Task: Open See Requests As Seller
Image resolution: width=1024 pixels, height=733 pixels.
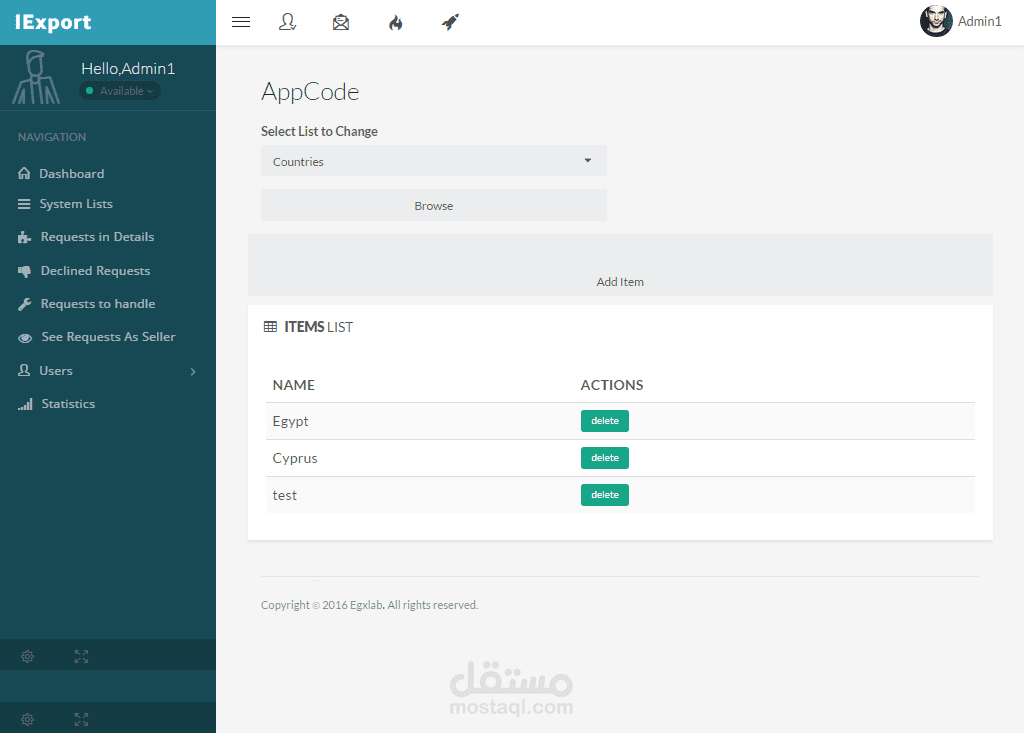Action: 108,337
